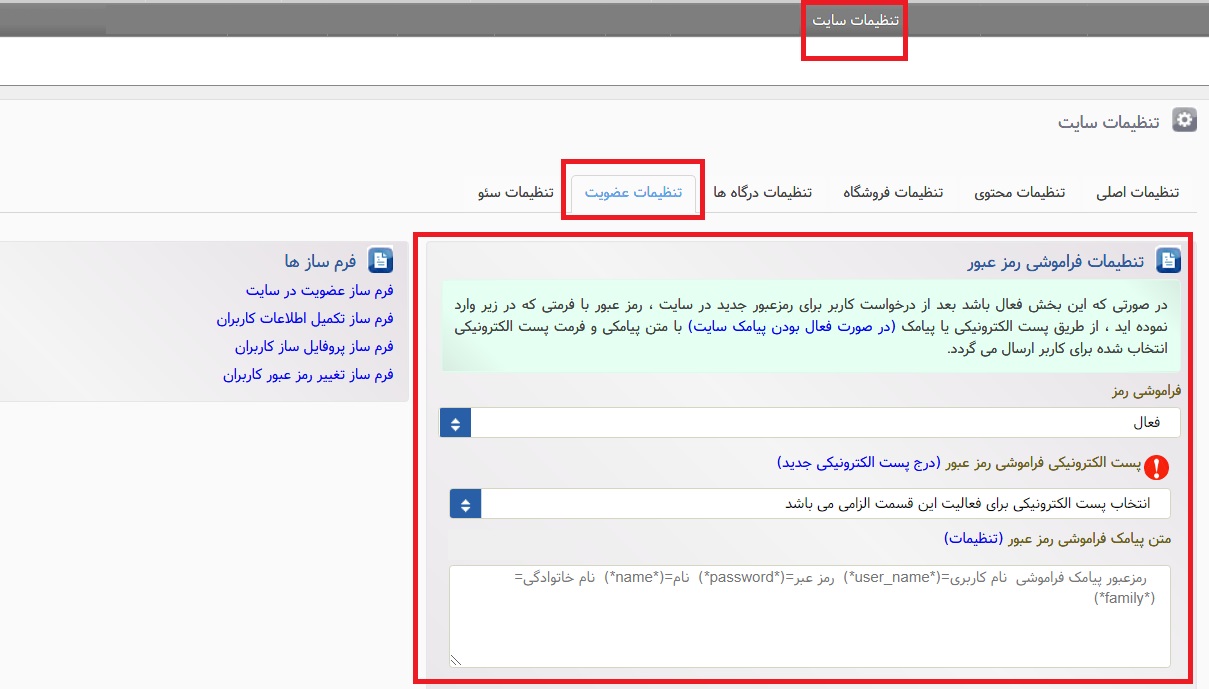Click the document icon beside فرم ساز ها
Image resolution: width=1209 pixels, height=689 pixels.
coord(380,261)
